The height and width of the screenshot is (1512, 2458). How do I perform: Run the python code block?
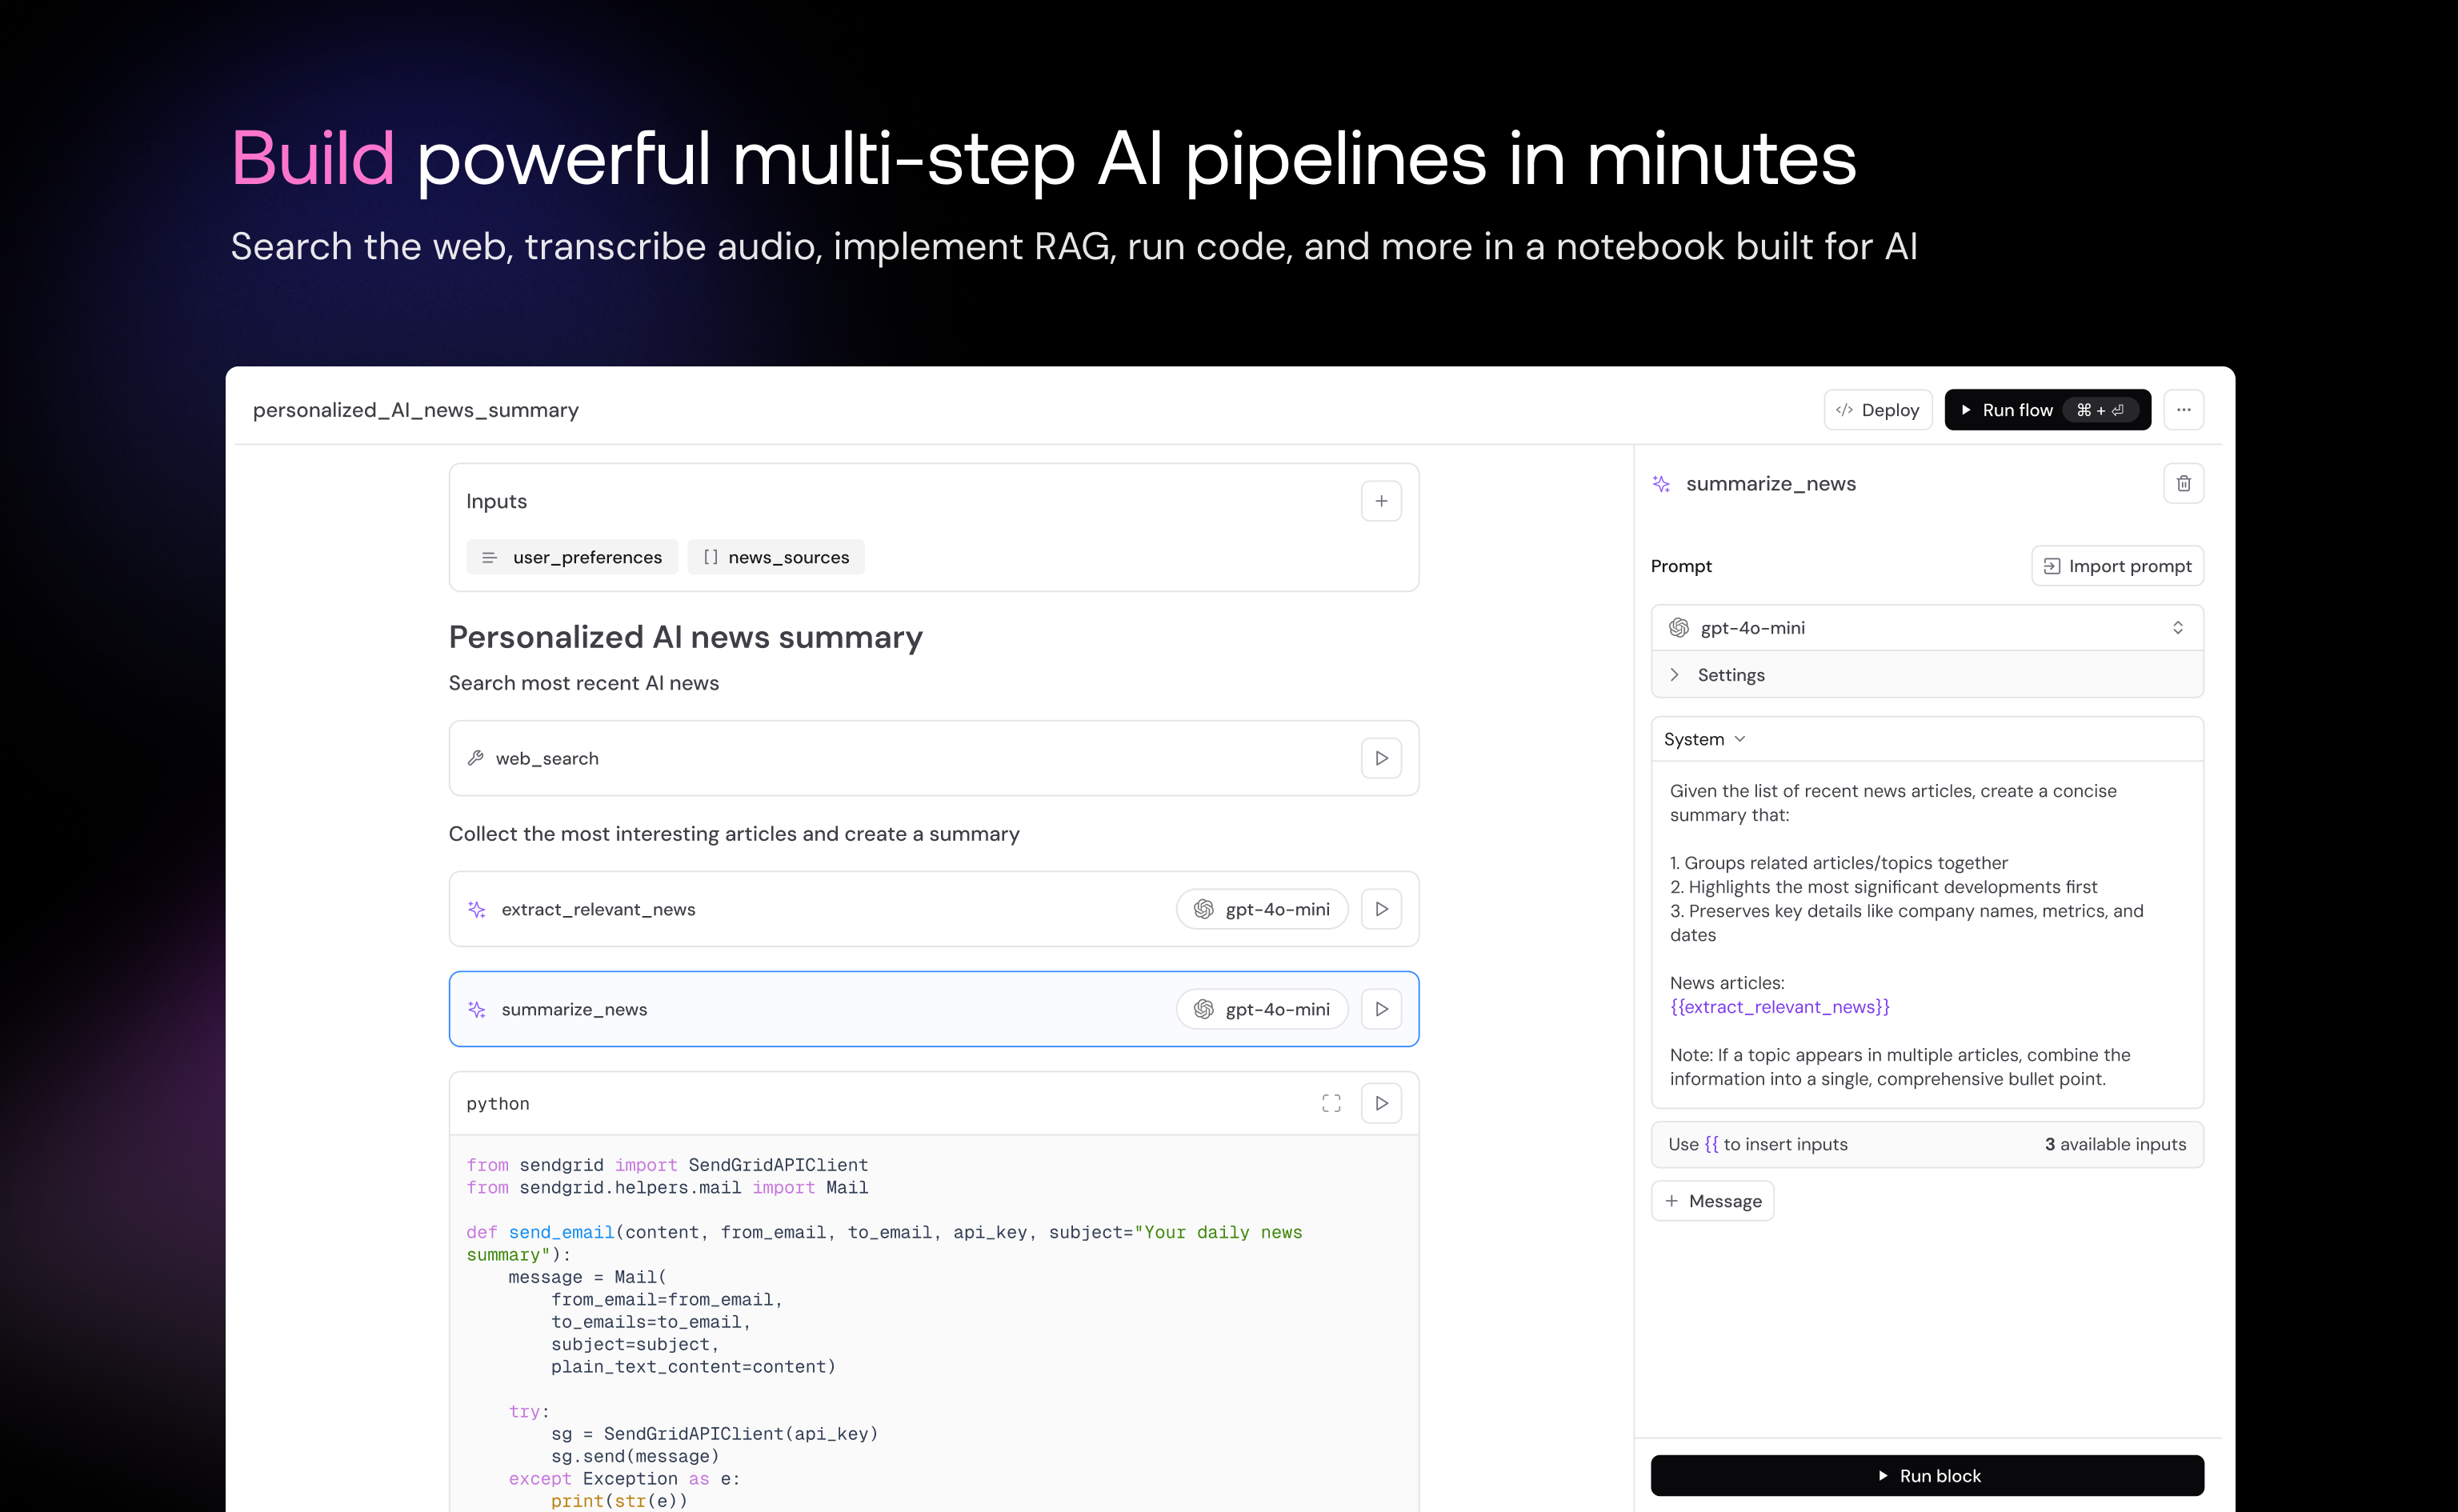(1381, 1103)
